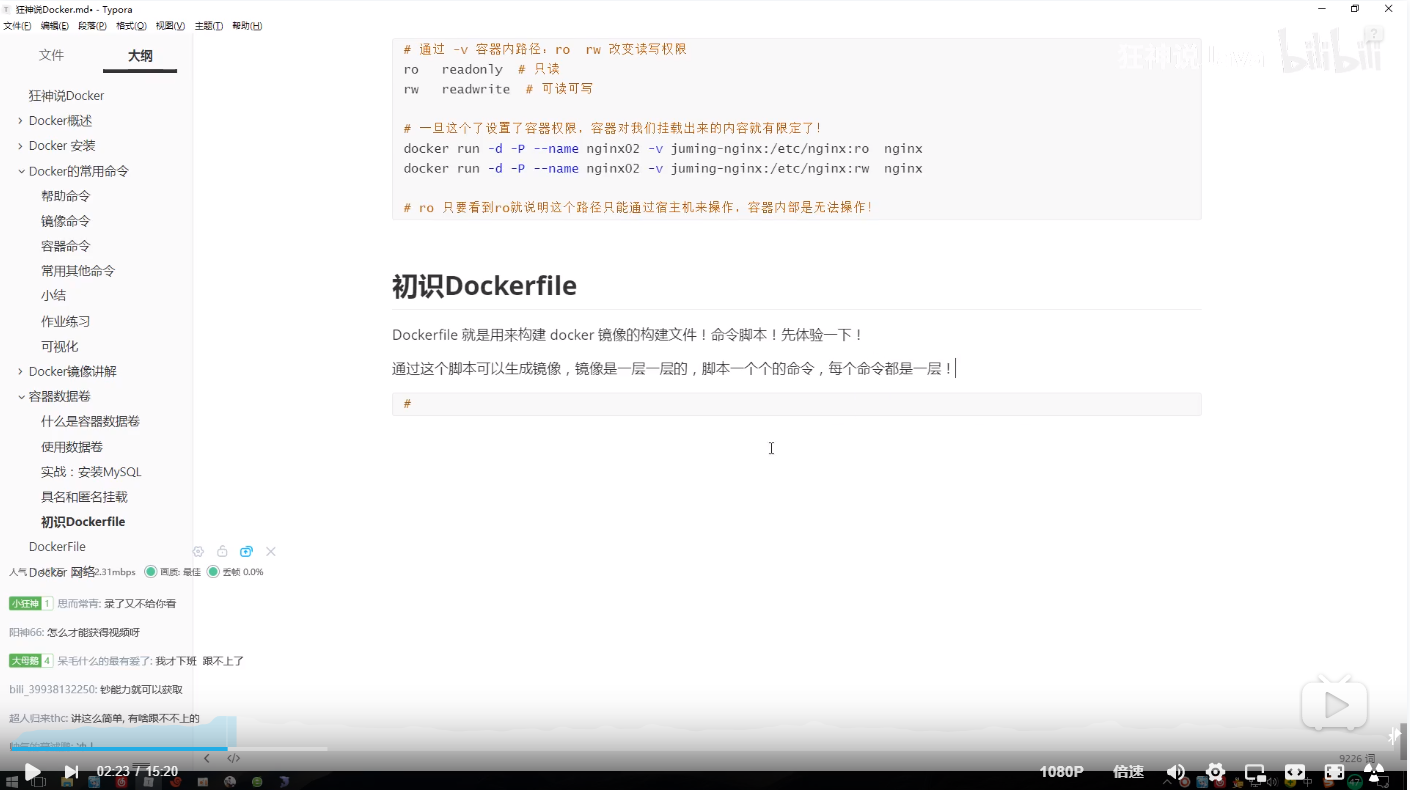
Task: Click username 超人归来thc in chat
Action: pyautogui.click(x=38, y=718)
